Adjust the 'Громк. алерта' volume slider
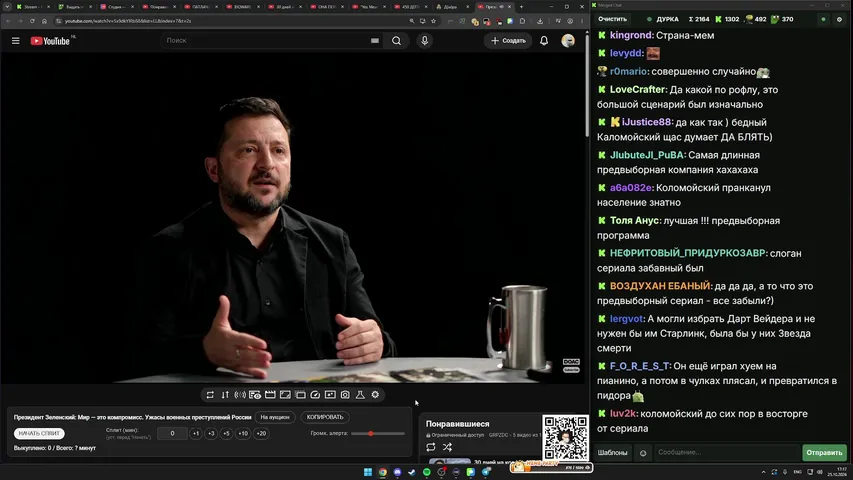Viewport: 853px width, 480px height. click(x=378, y=434)
